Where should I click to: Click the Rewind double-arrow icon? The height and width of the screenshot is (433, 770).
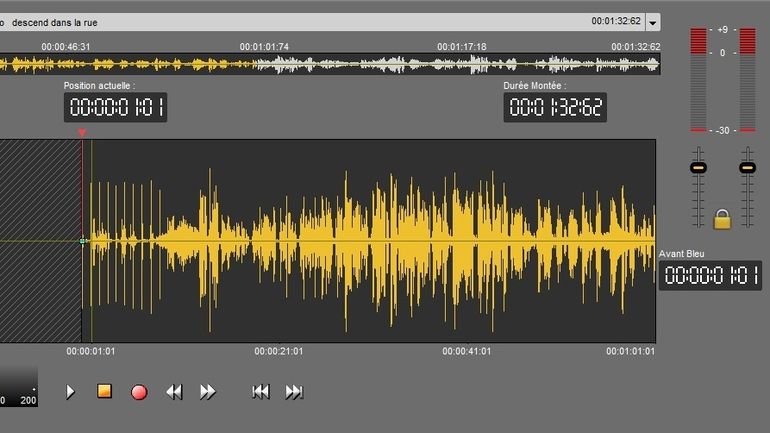pyautogui.click(x=174, y=392)
